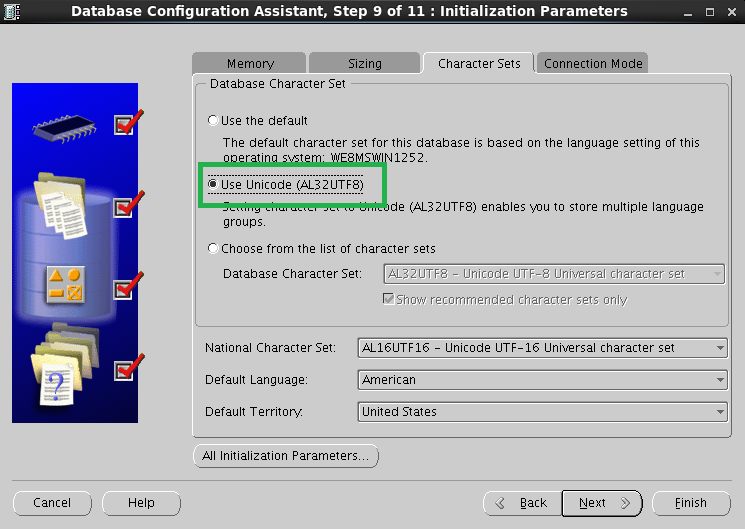
Task: Open the Connection Mode tab
Action: pos(592,63)
